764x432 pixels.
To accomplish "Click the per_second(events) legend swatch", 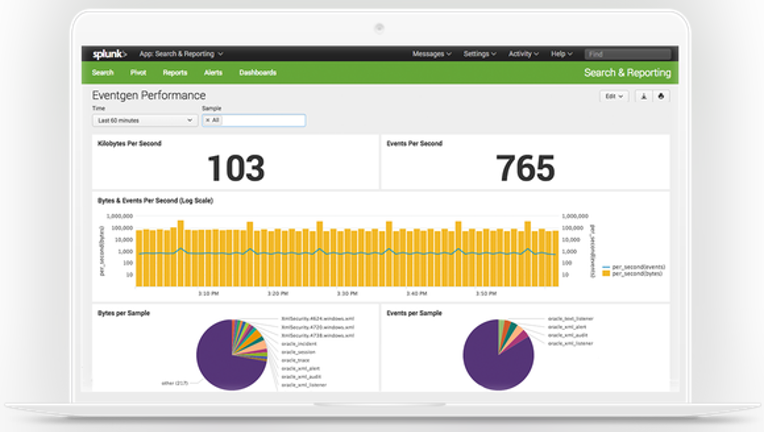I will click(606, 267).
